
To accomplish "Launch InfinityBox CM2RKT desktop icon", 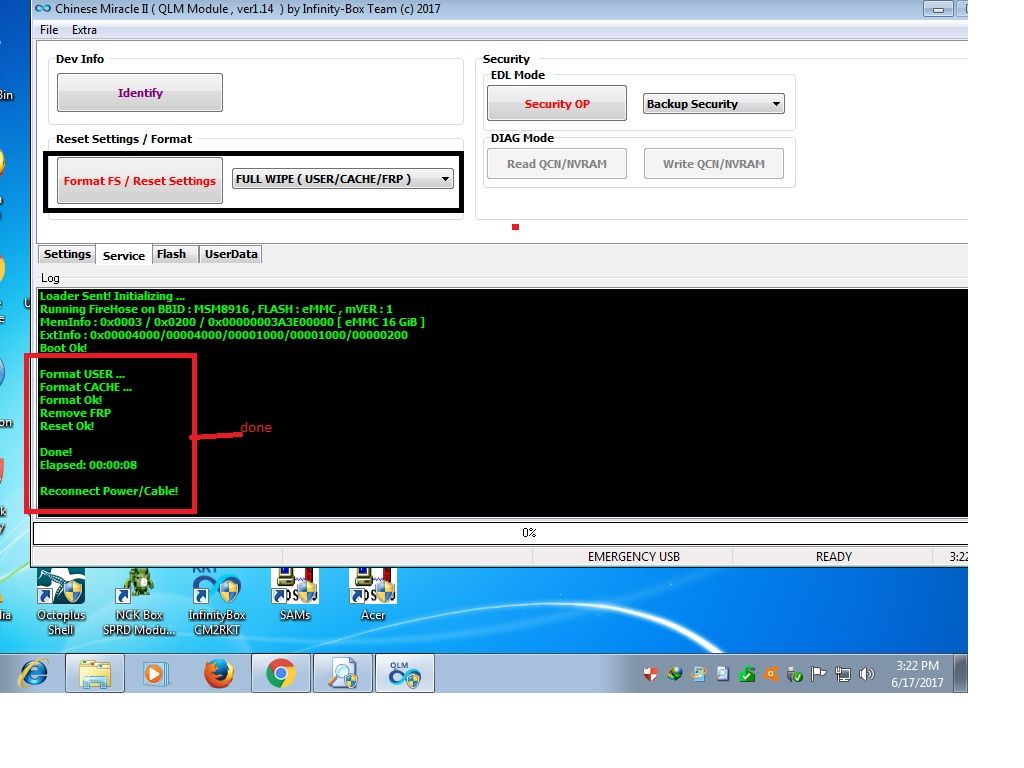I will click(x=216, y=590).
